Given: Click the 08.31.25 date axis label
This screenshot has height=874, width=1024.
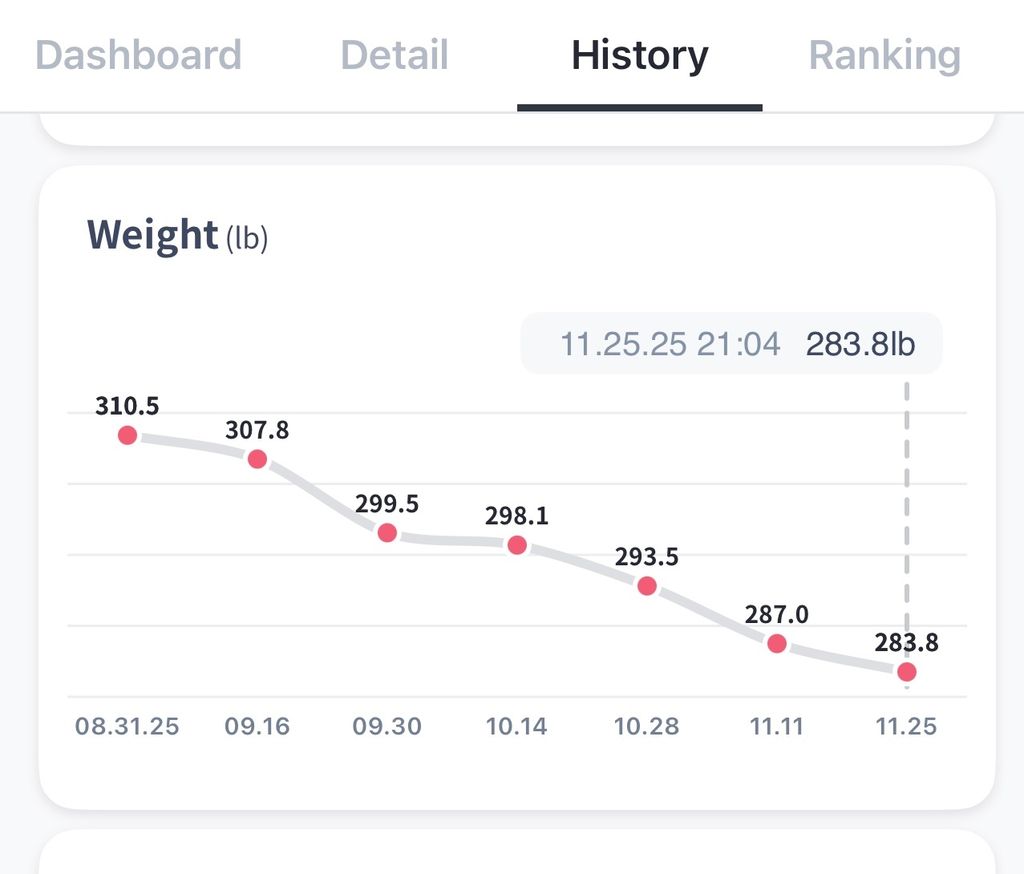Looking at the screenshot, I should pyautogui.click(x=127, y=726).
